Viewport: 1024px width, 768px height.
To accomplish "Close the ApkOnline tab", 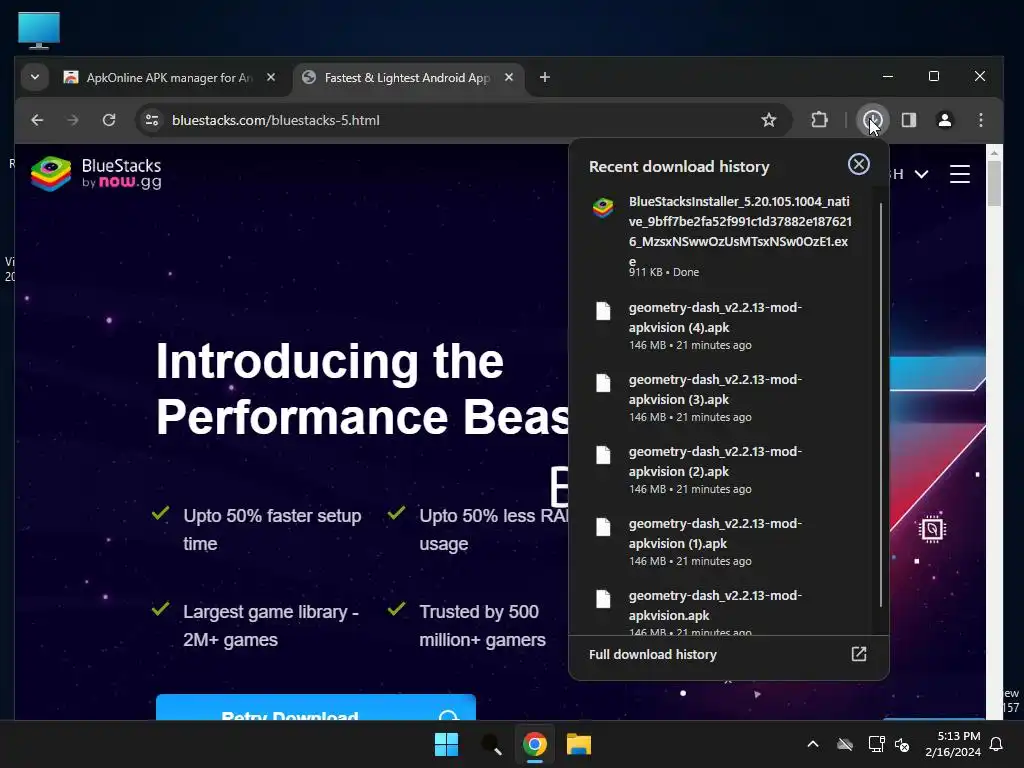I will (271, 77).
